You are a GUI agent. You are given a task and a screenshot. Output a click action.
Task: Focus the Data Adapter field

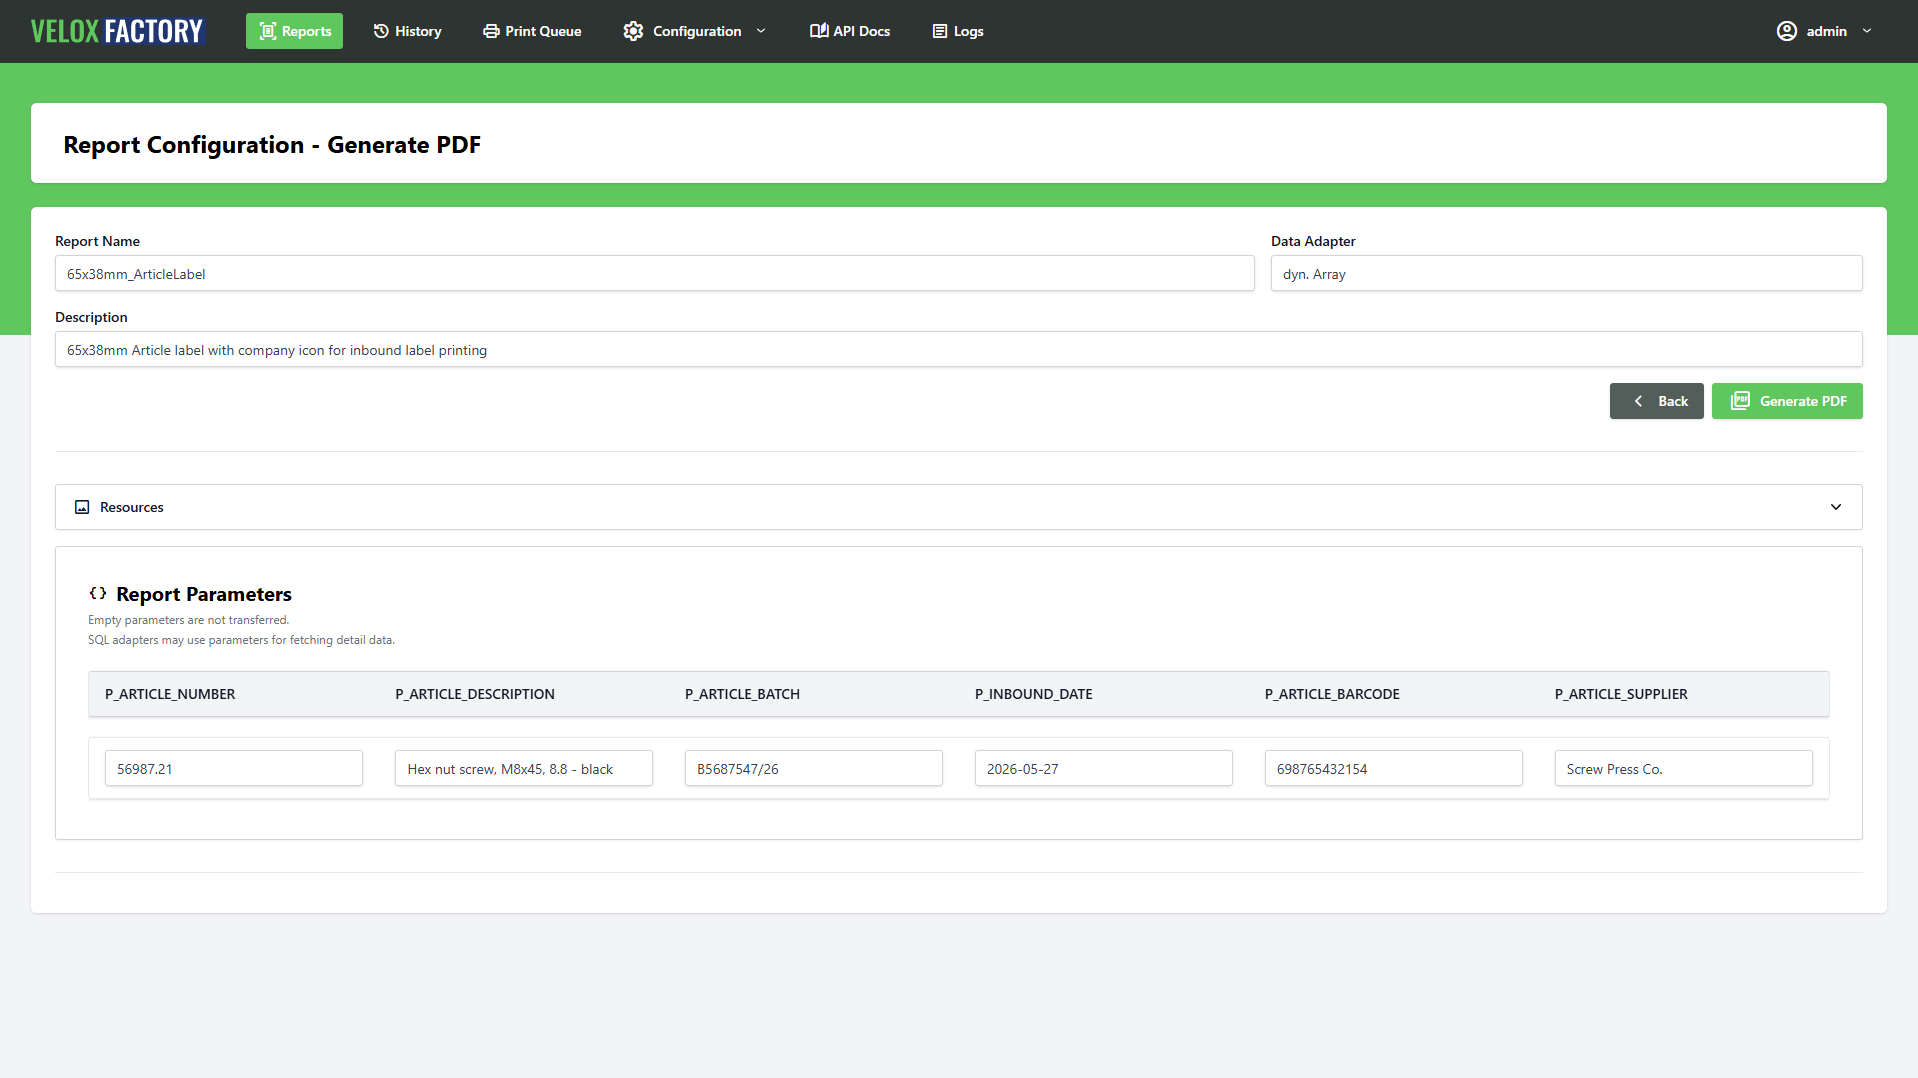tap(1566, 273)
